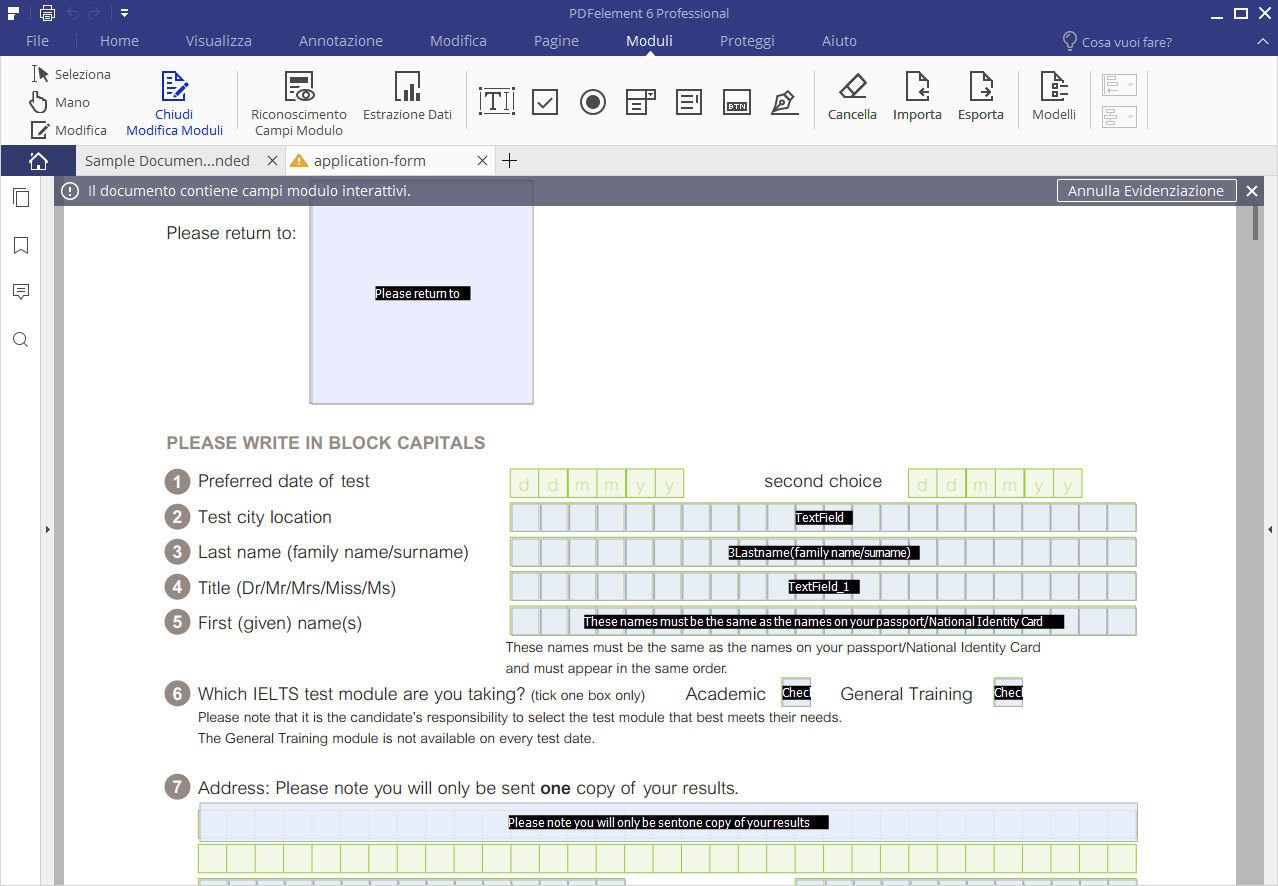Click Esporta form data
The height and width of the screenshot is (886, 1278).
tap(981, 96)
